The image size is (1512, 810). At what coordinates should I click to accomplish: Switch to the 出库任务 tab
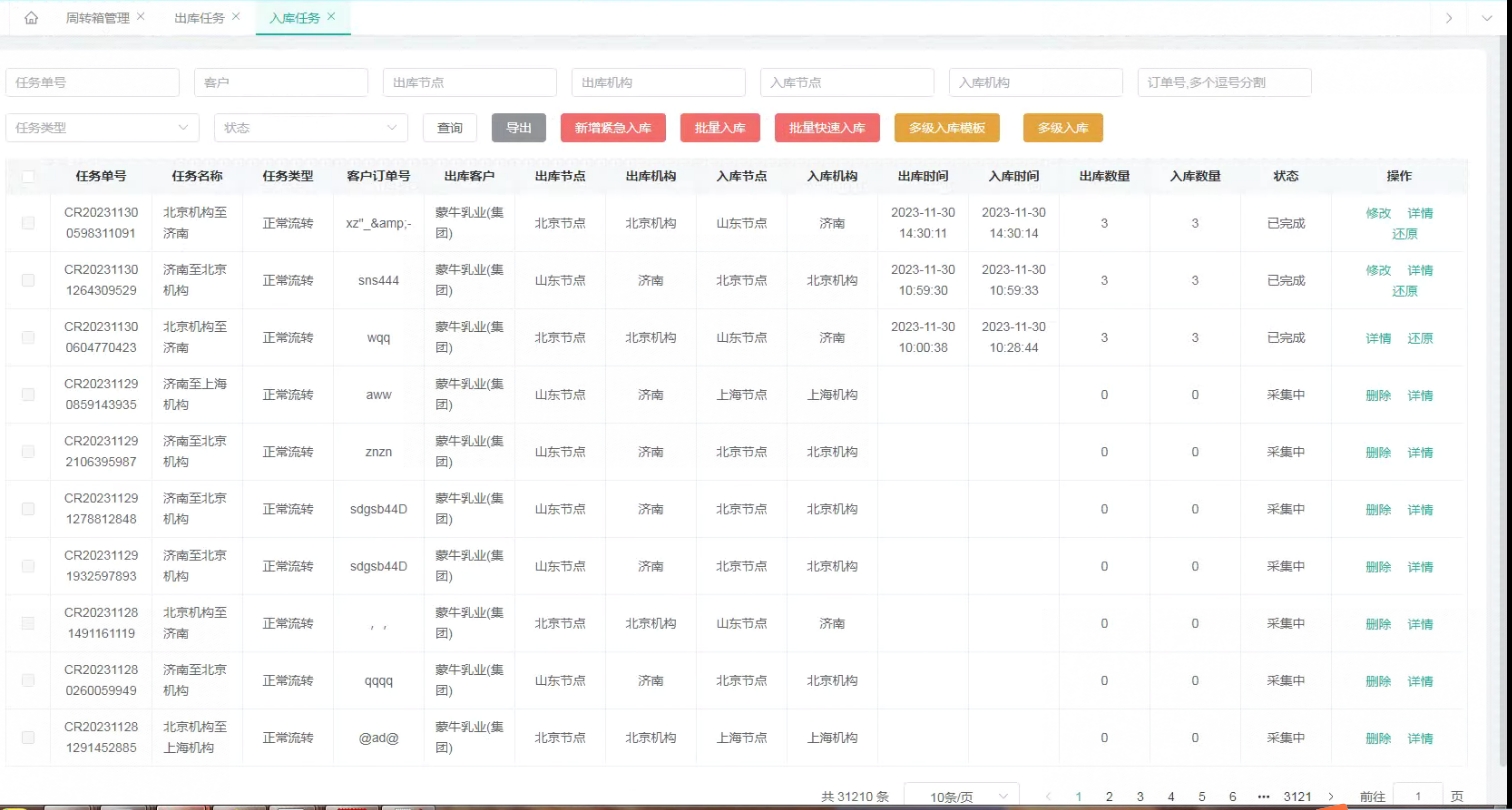coord(199,18)
